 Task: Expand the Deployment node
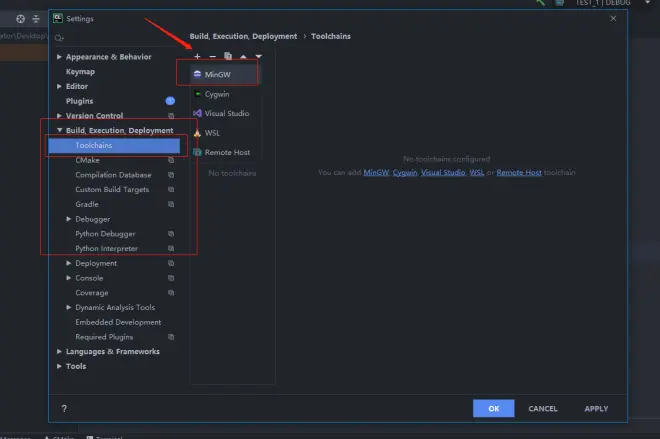[69, 263]
